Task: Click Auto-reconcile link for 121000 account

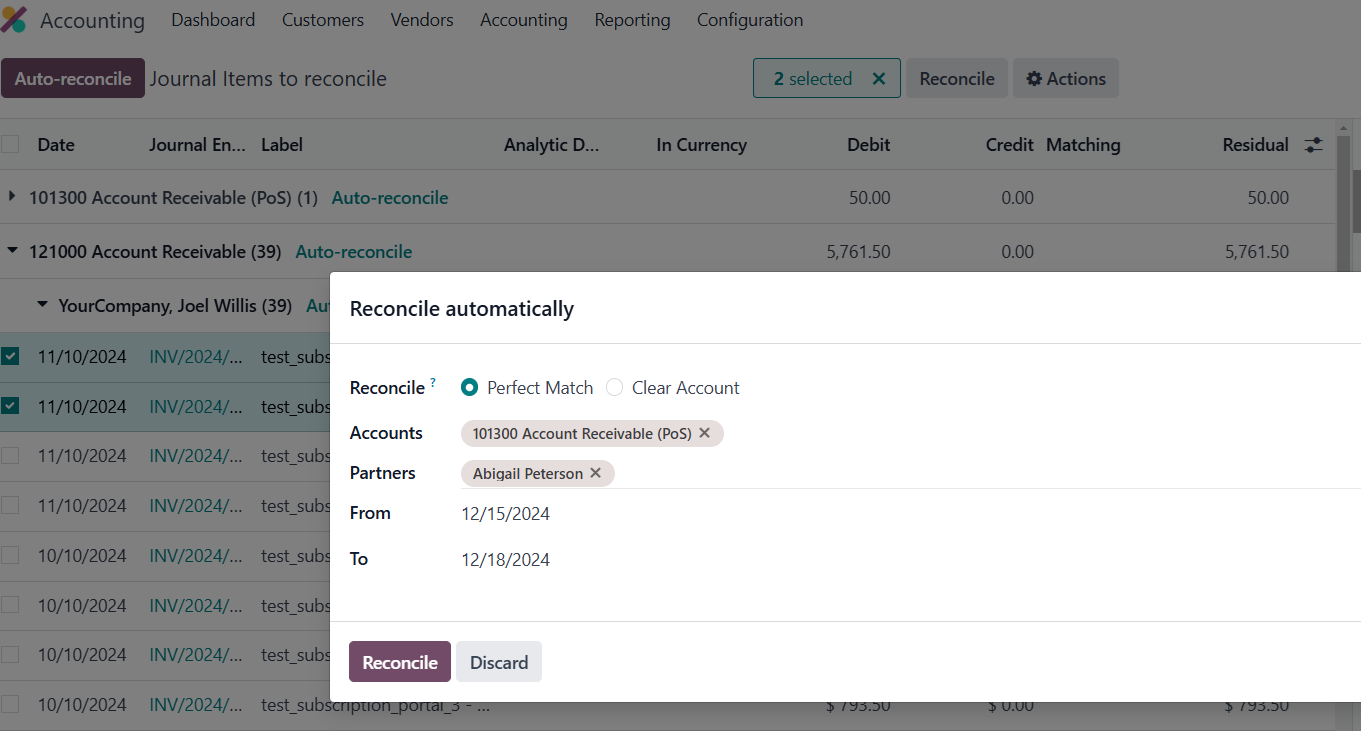Action: coord(354,252)
